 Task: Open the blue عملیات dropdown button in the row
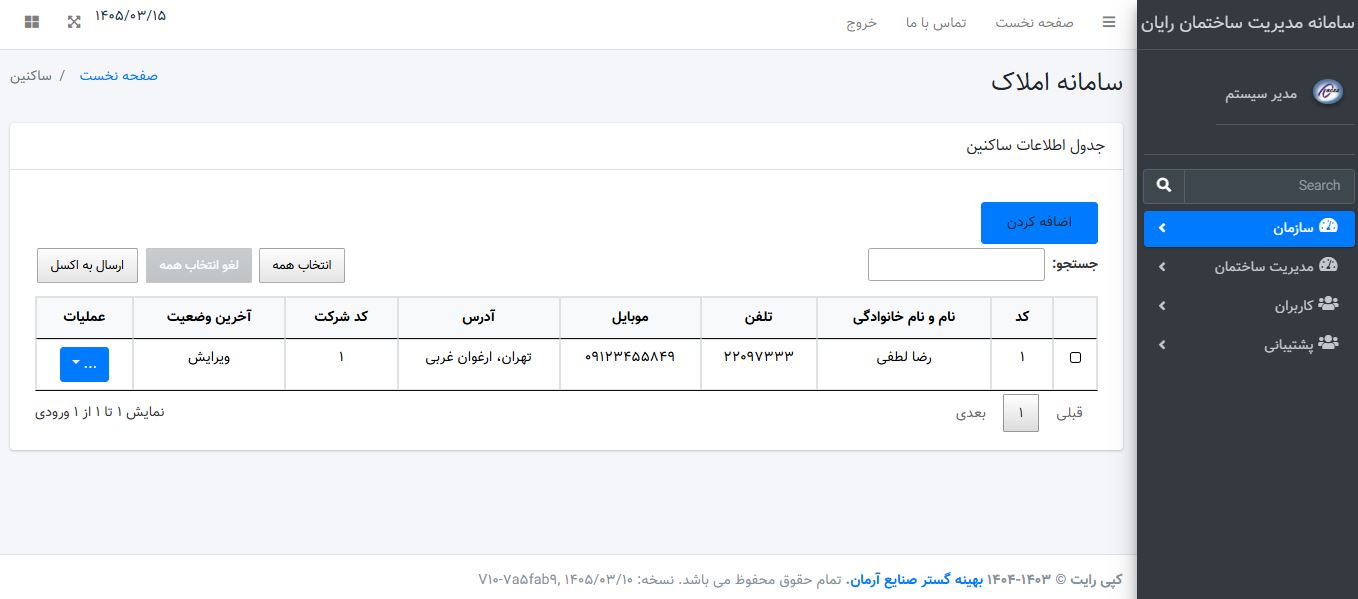(x=84, y=364)
